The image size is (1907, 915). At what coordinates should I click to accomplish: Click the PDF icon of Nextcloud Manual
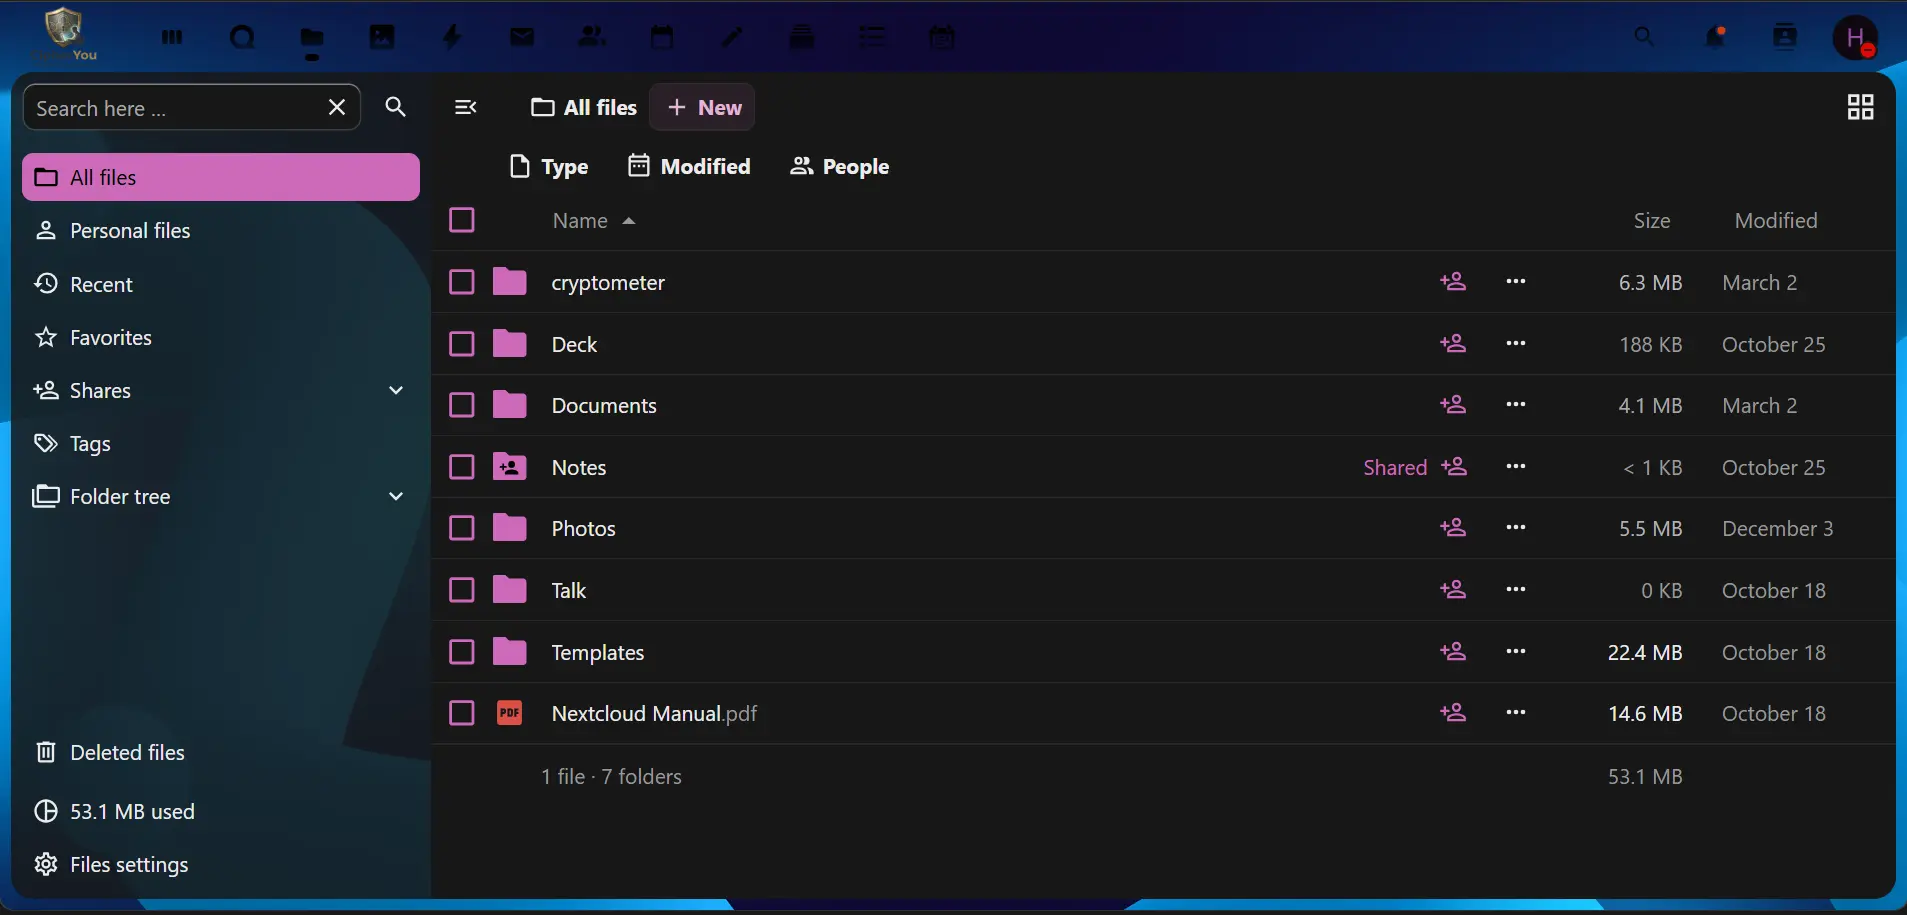coord(510,713)
